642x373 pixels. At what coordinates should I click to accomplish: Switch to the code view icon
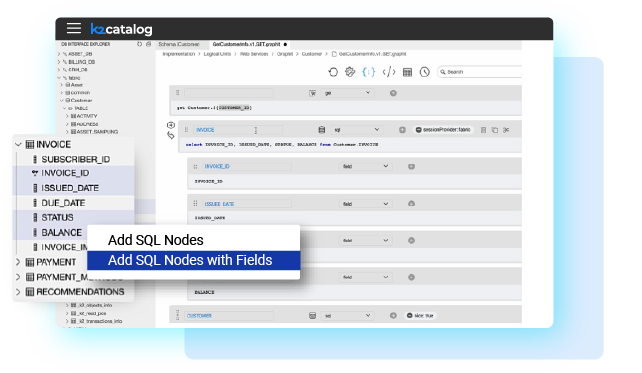[389, 72]
